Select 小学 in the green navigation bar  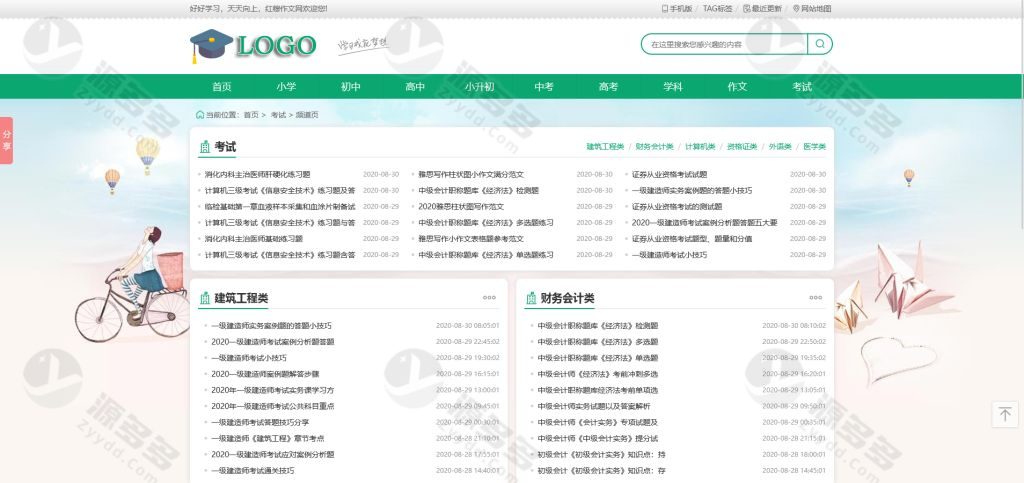point(286,87)
